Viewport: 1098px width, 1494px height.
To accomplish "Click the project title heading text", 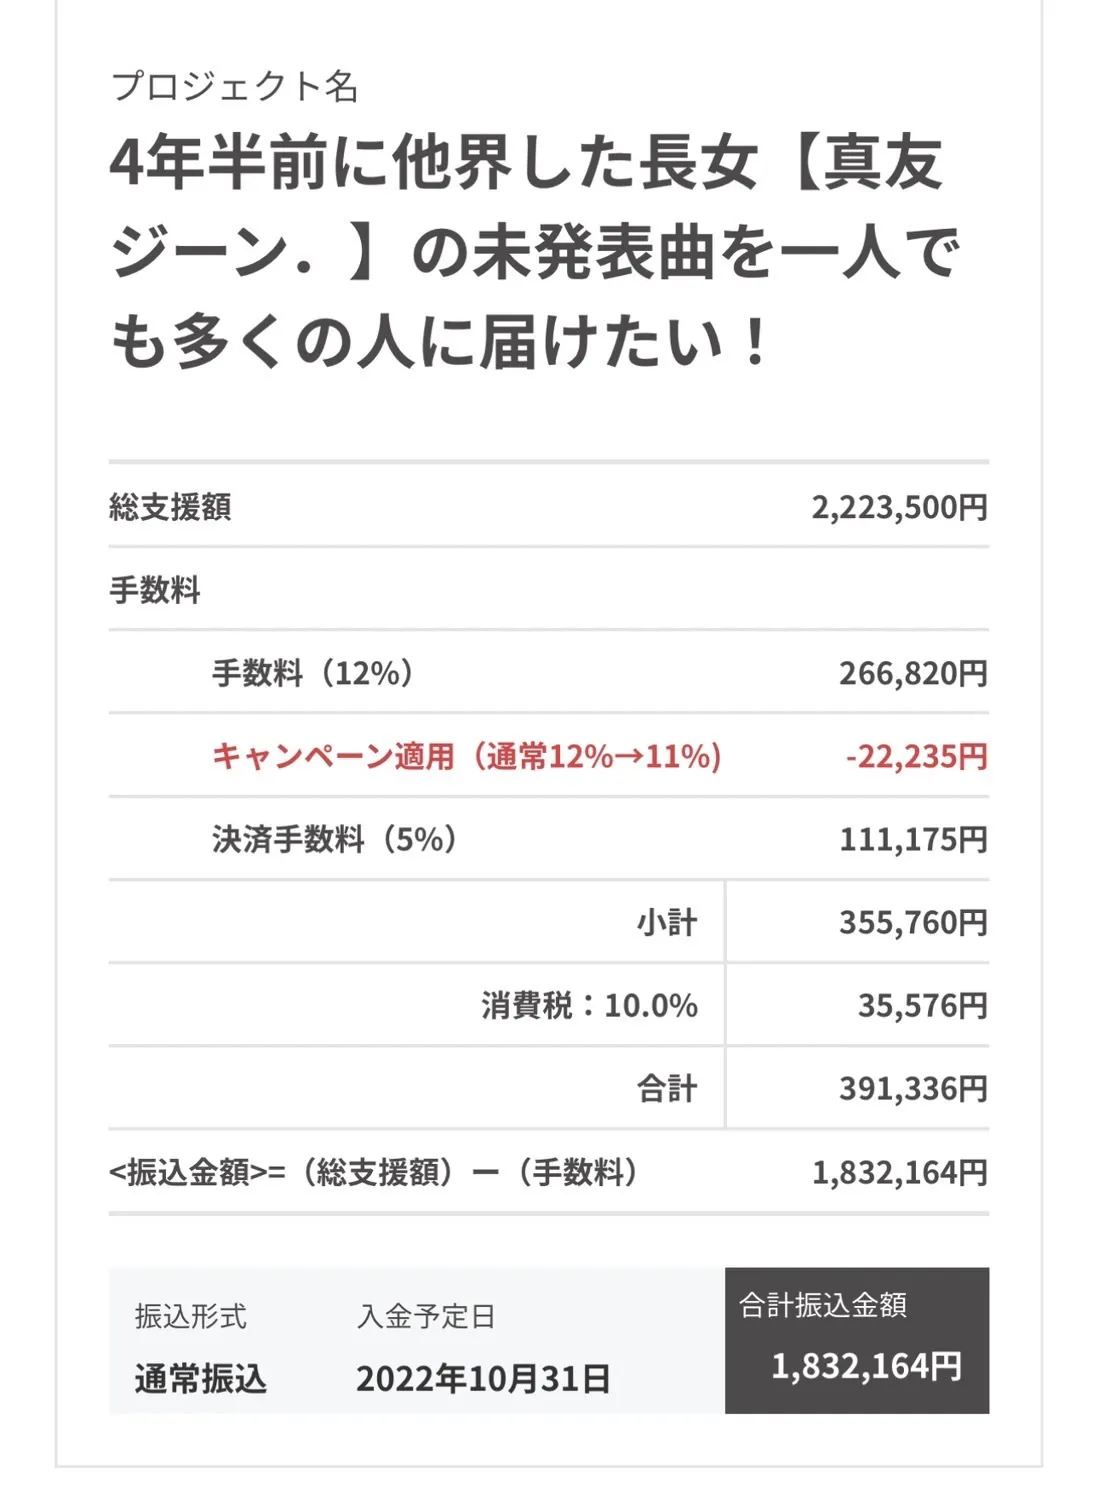I will point(535,252).
